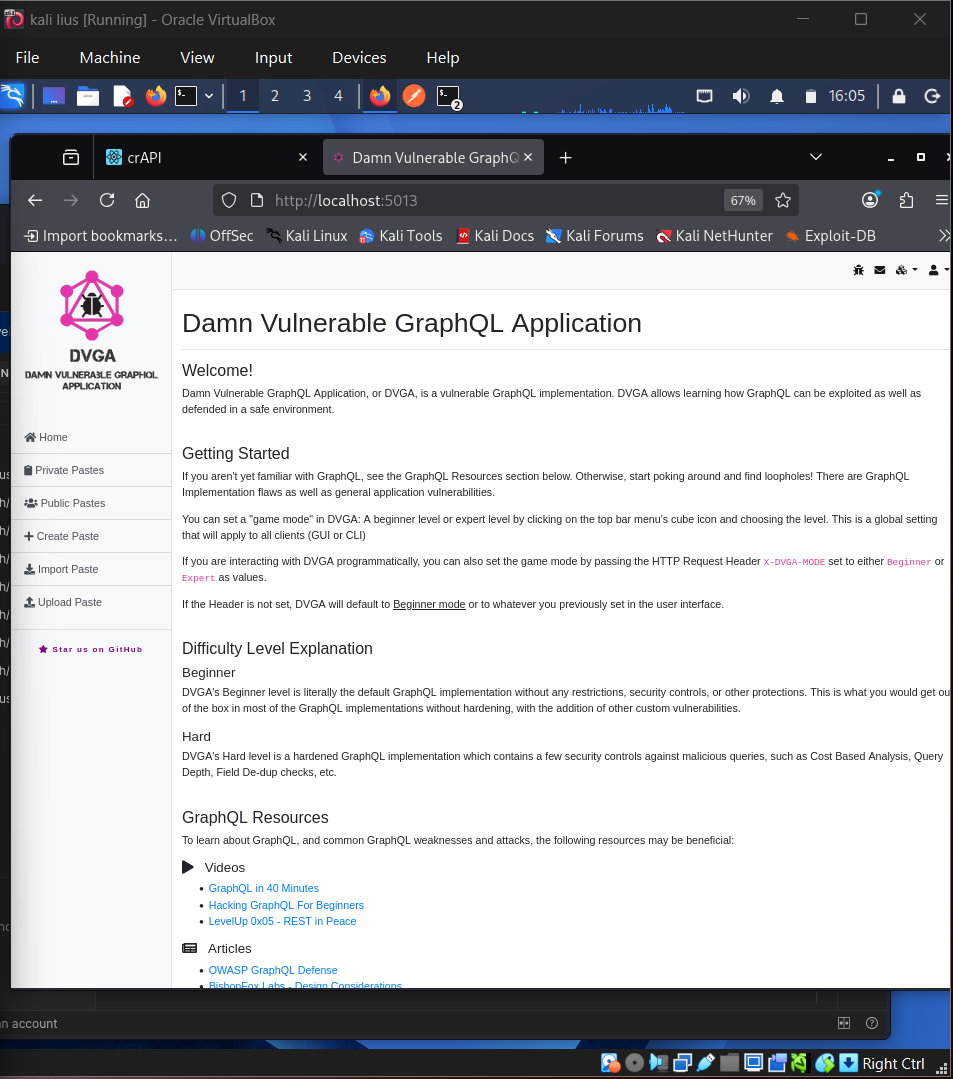Switch to the crAPI browser tab
The image size is (953, 1079).
206,158
